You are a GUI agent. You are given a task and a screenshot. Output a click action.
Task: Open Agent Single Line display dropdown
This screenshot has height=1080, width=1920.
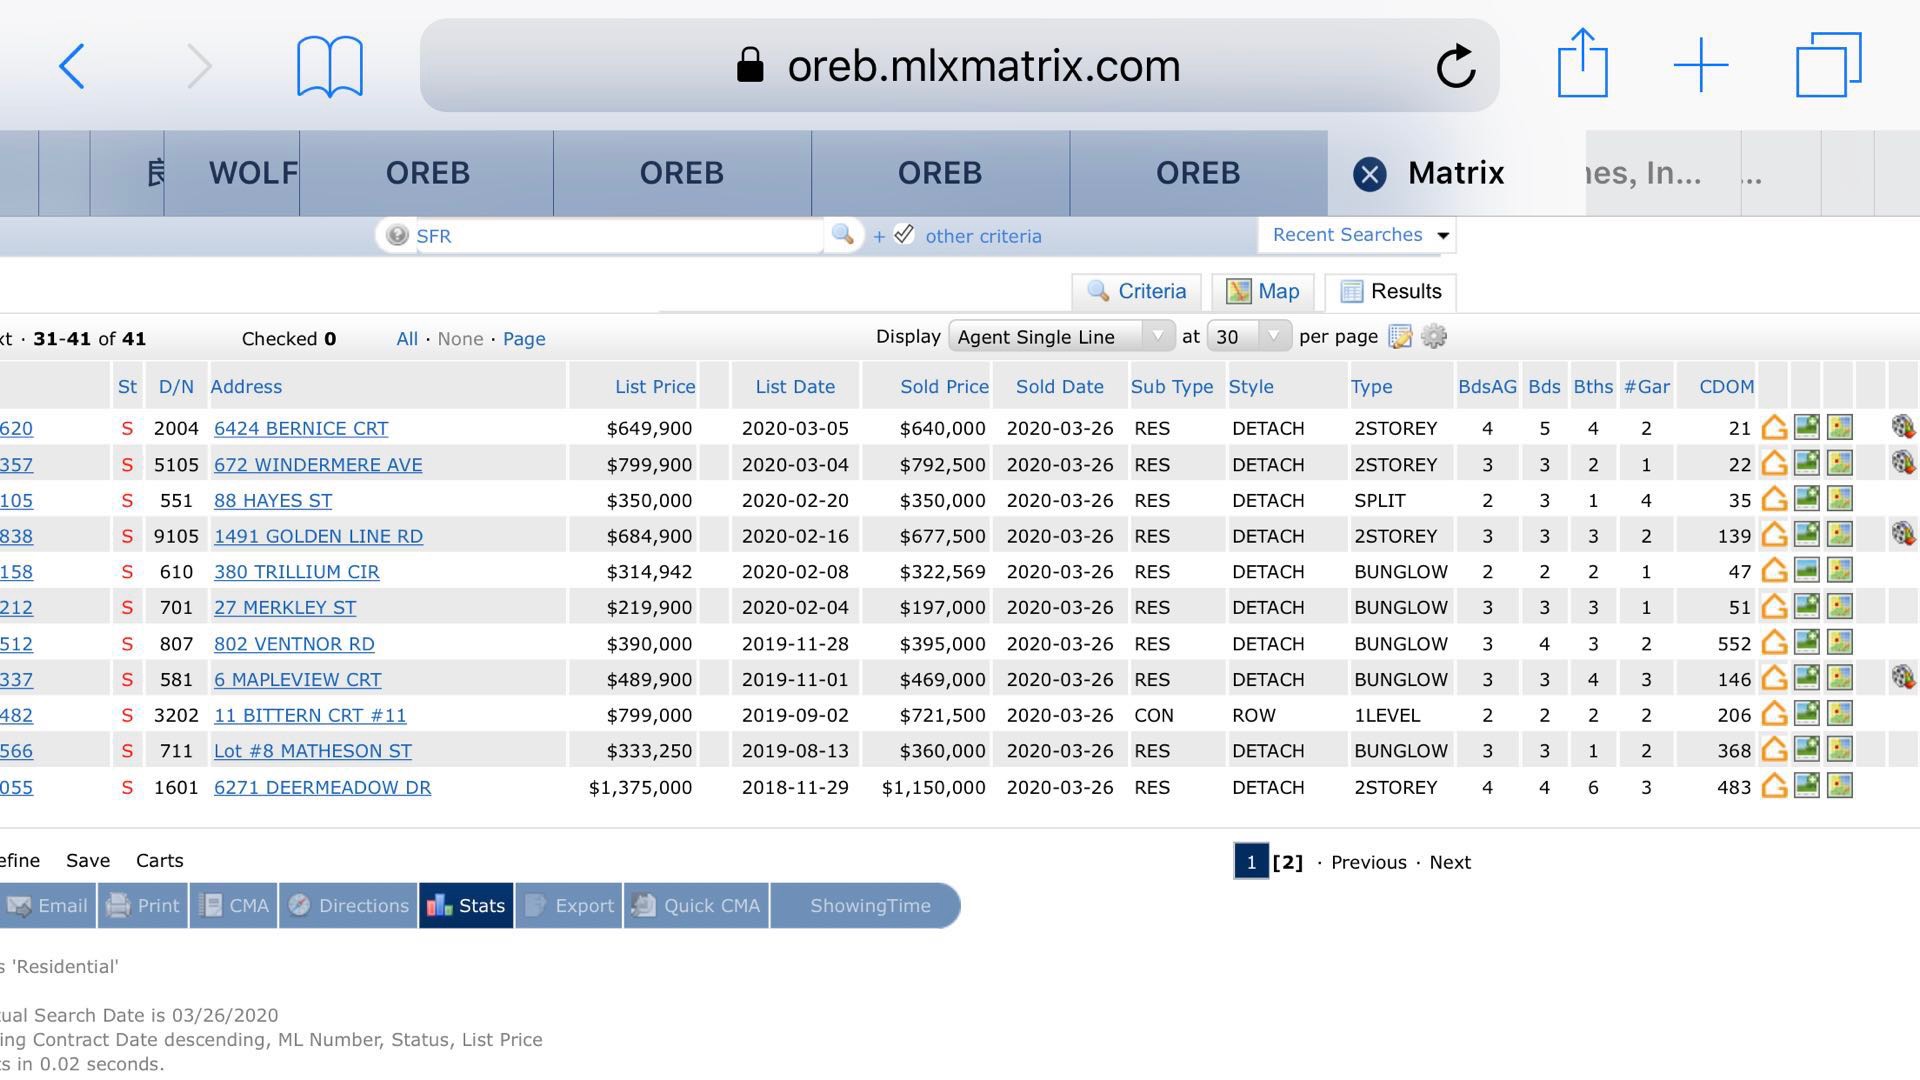click(x=1061, y=337)
